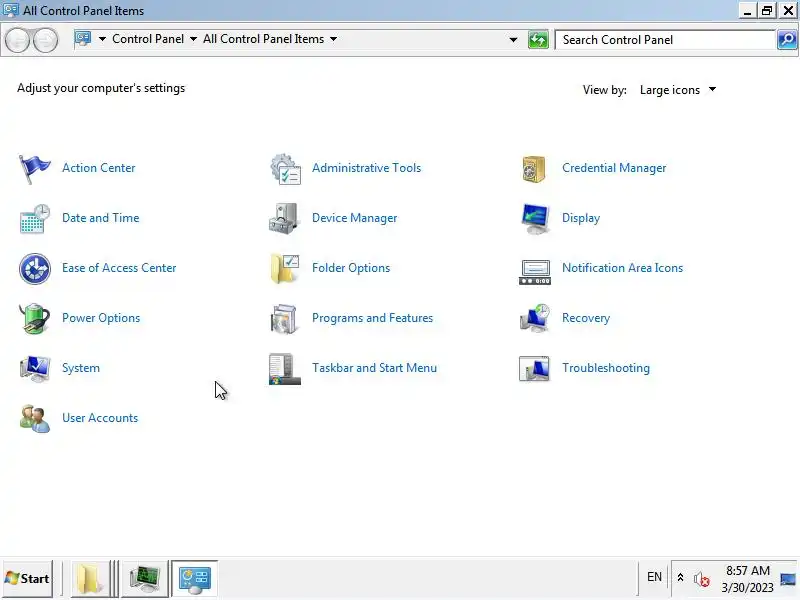Open the Recovery link
Image resolution: width=800 pixels, height=600 pixels.
pos(586,318)
